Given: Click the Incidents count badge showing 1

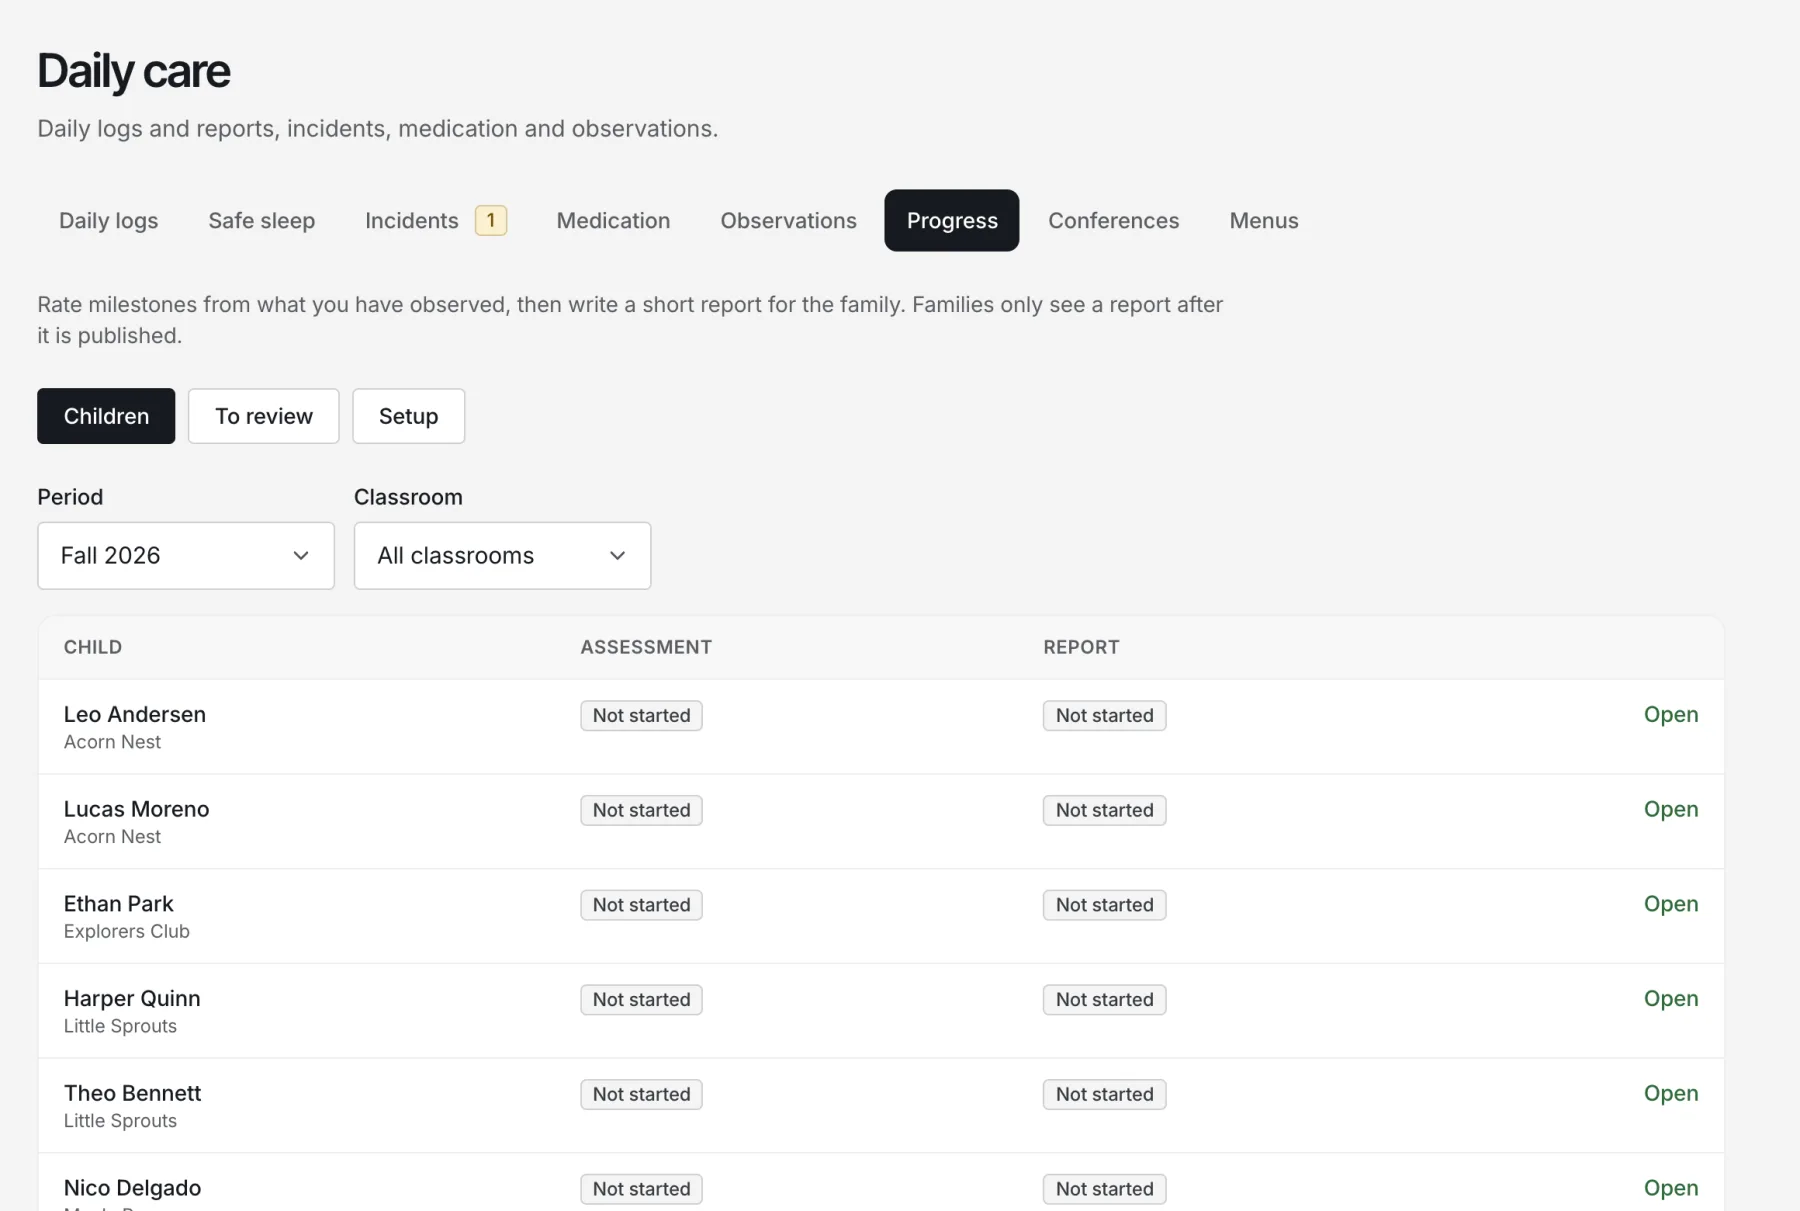Looking at the screenshot, I should pyautogui.click(x=490, y=220).
